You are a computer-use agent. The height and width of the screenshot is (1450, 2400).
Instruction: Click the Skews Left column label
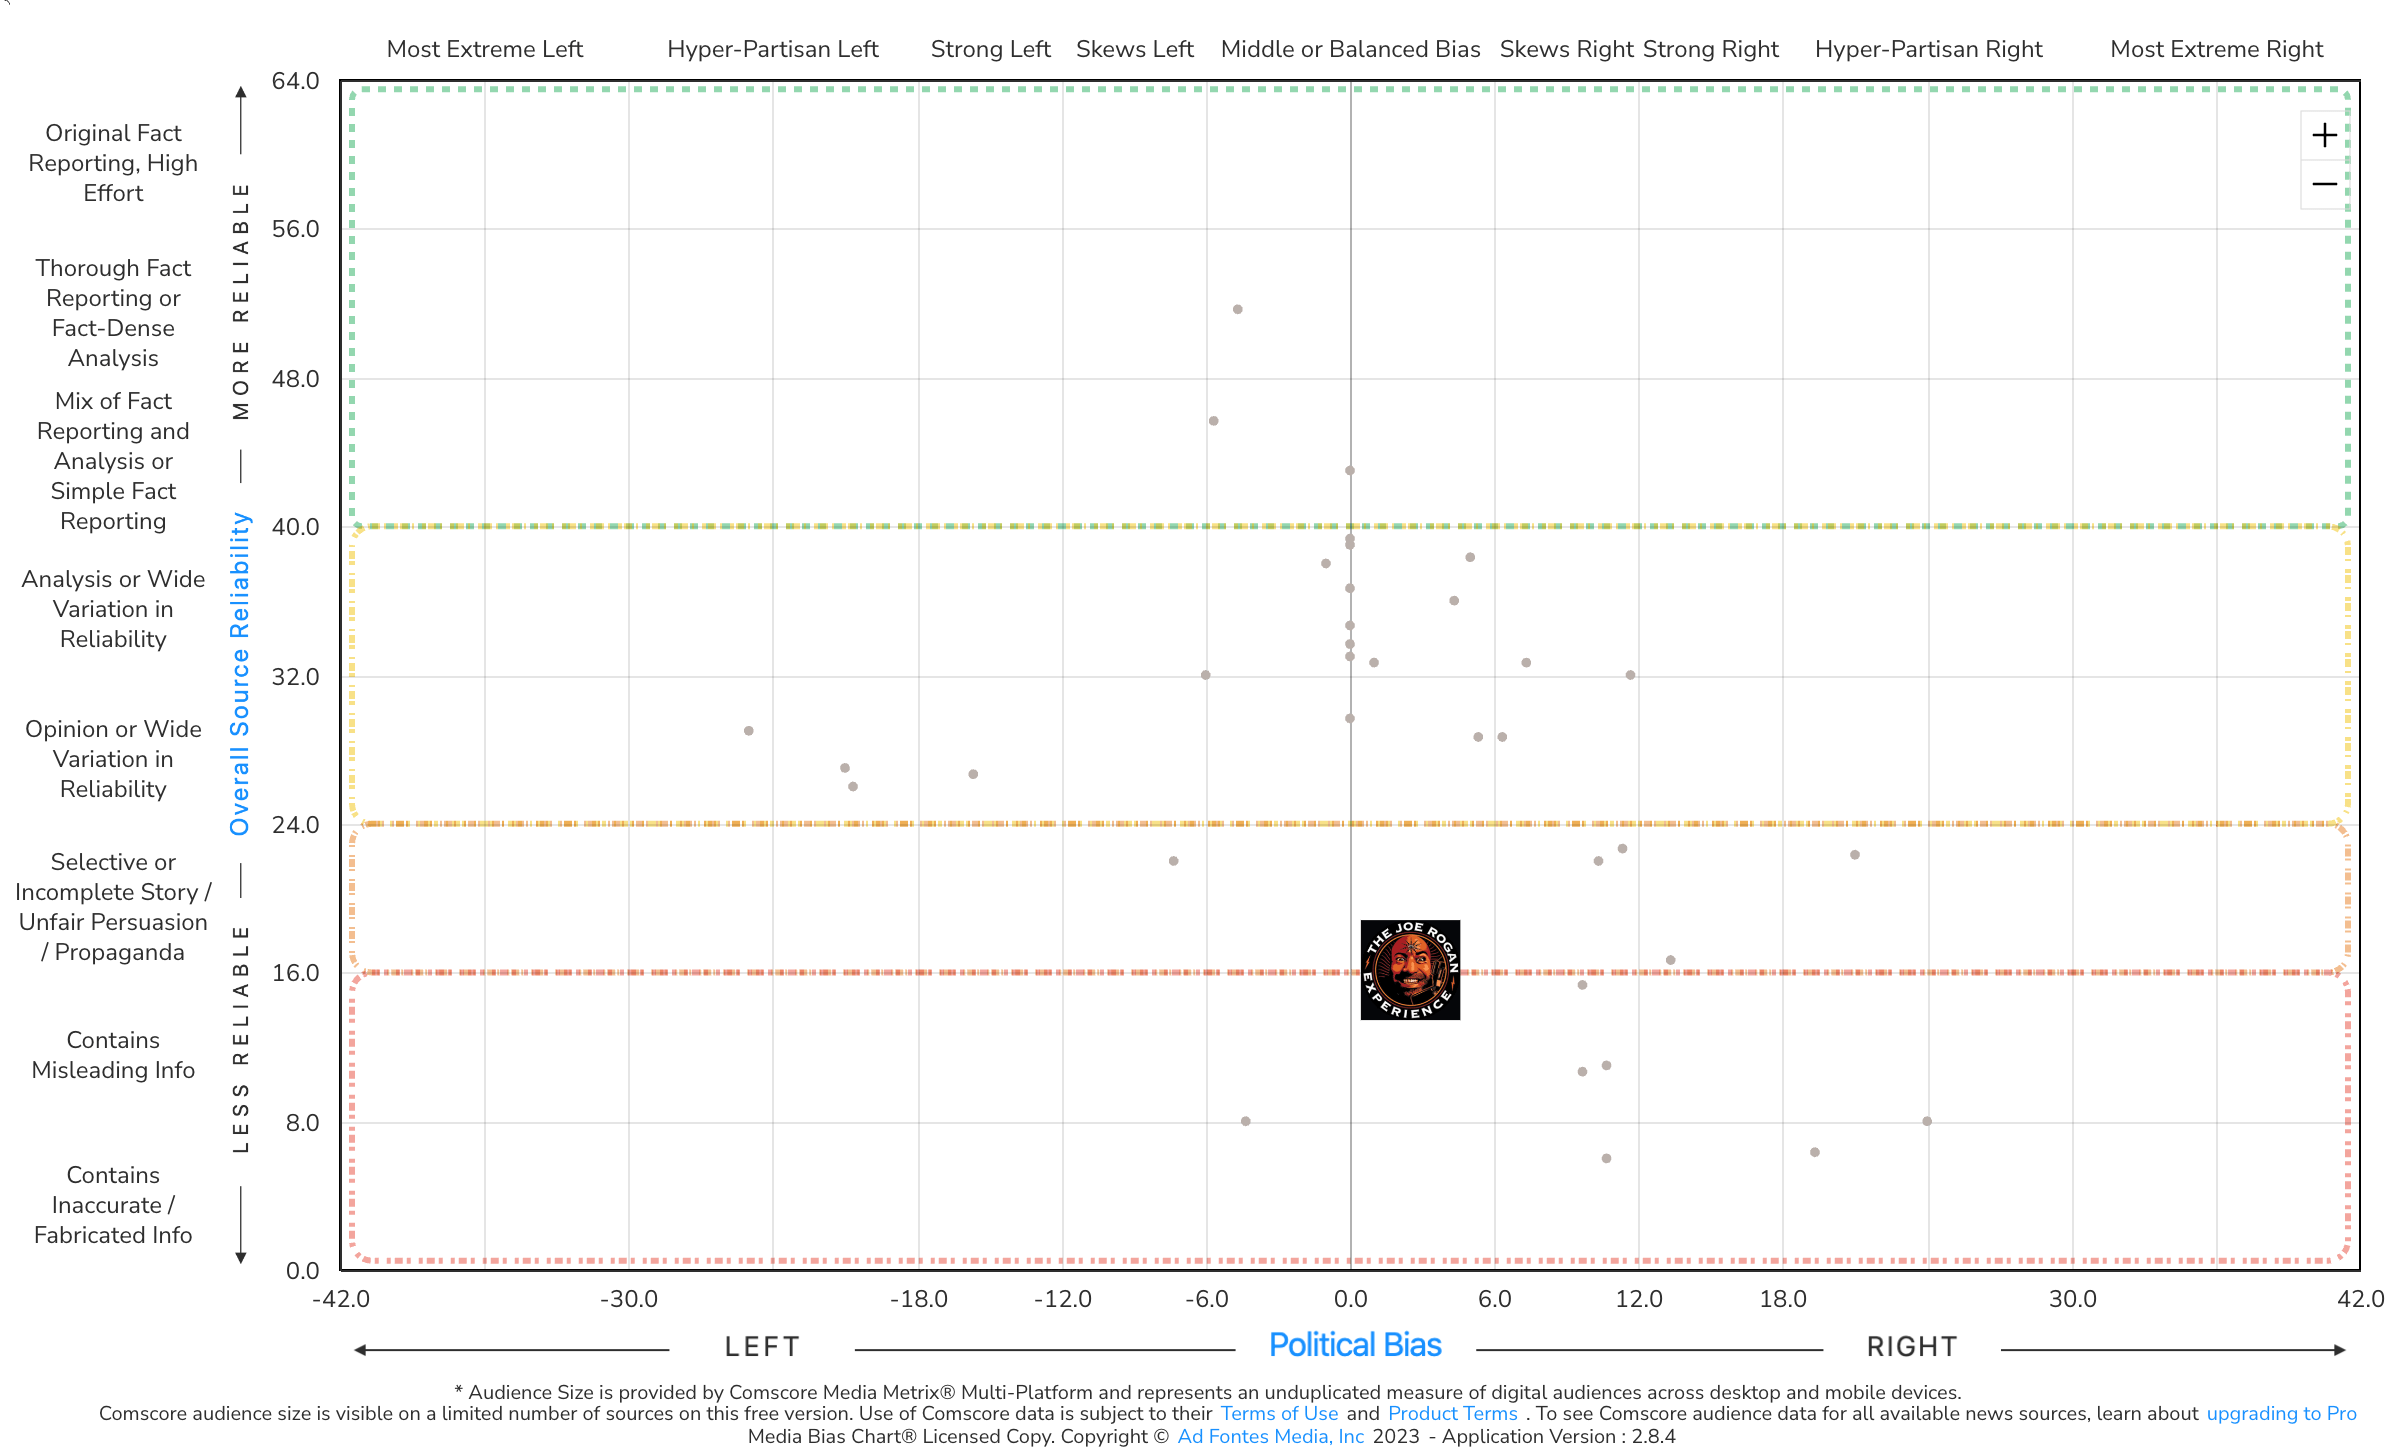click(x=1135, y=49)
